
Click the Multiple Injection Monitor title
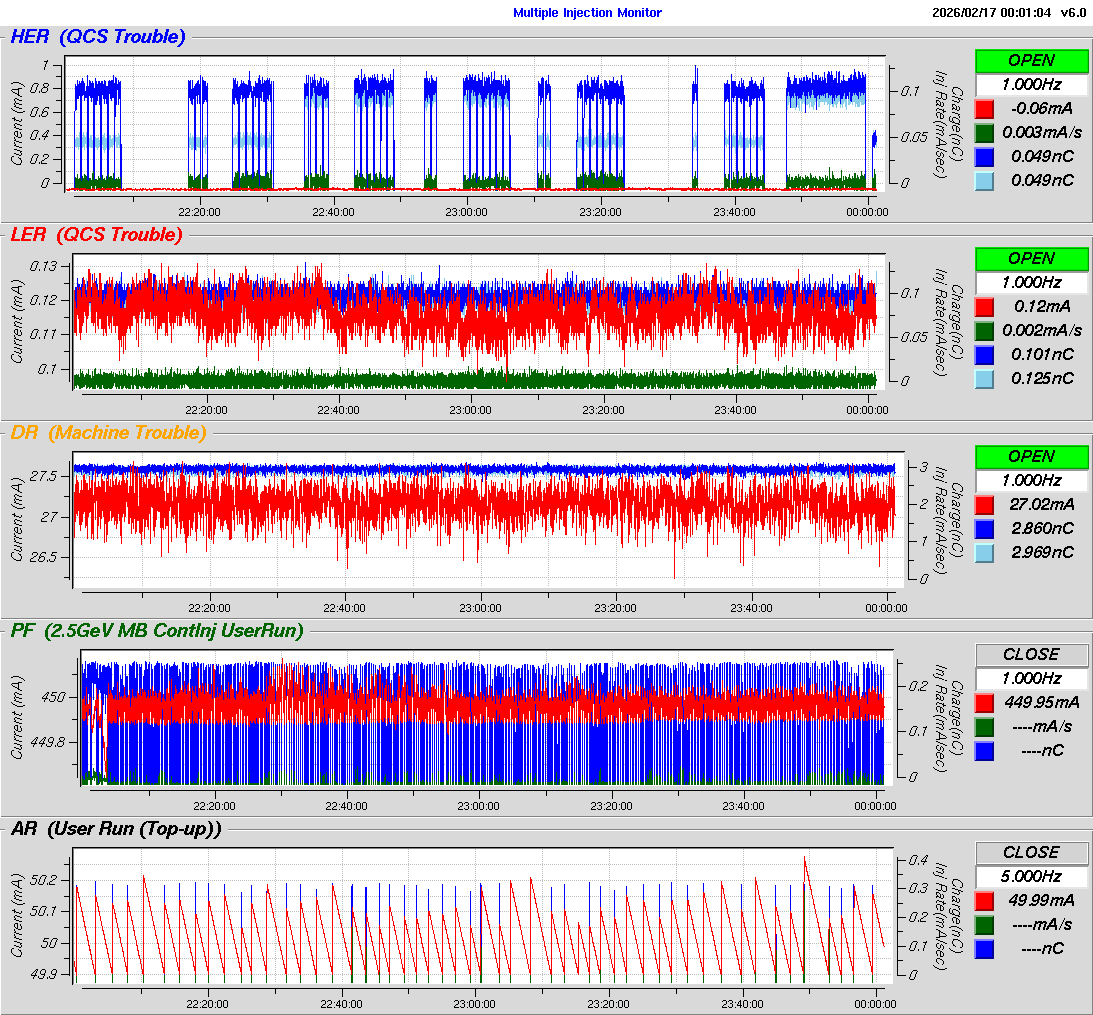click(587, 13)
